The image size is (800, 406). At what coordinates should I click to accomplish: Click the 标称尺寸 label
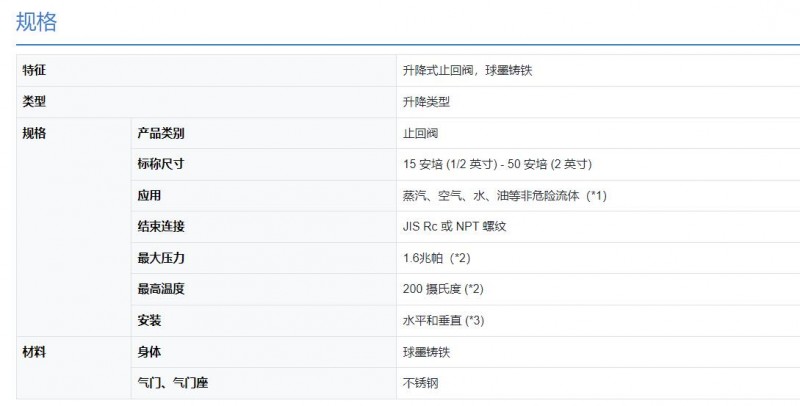(x=161, y=164)
